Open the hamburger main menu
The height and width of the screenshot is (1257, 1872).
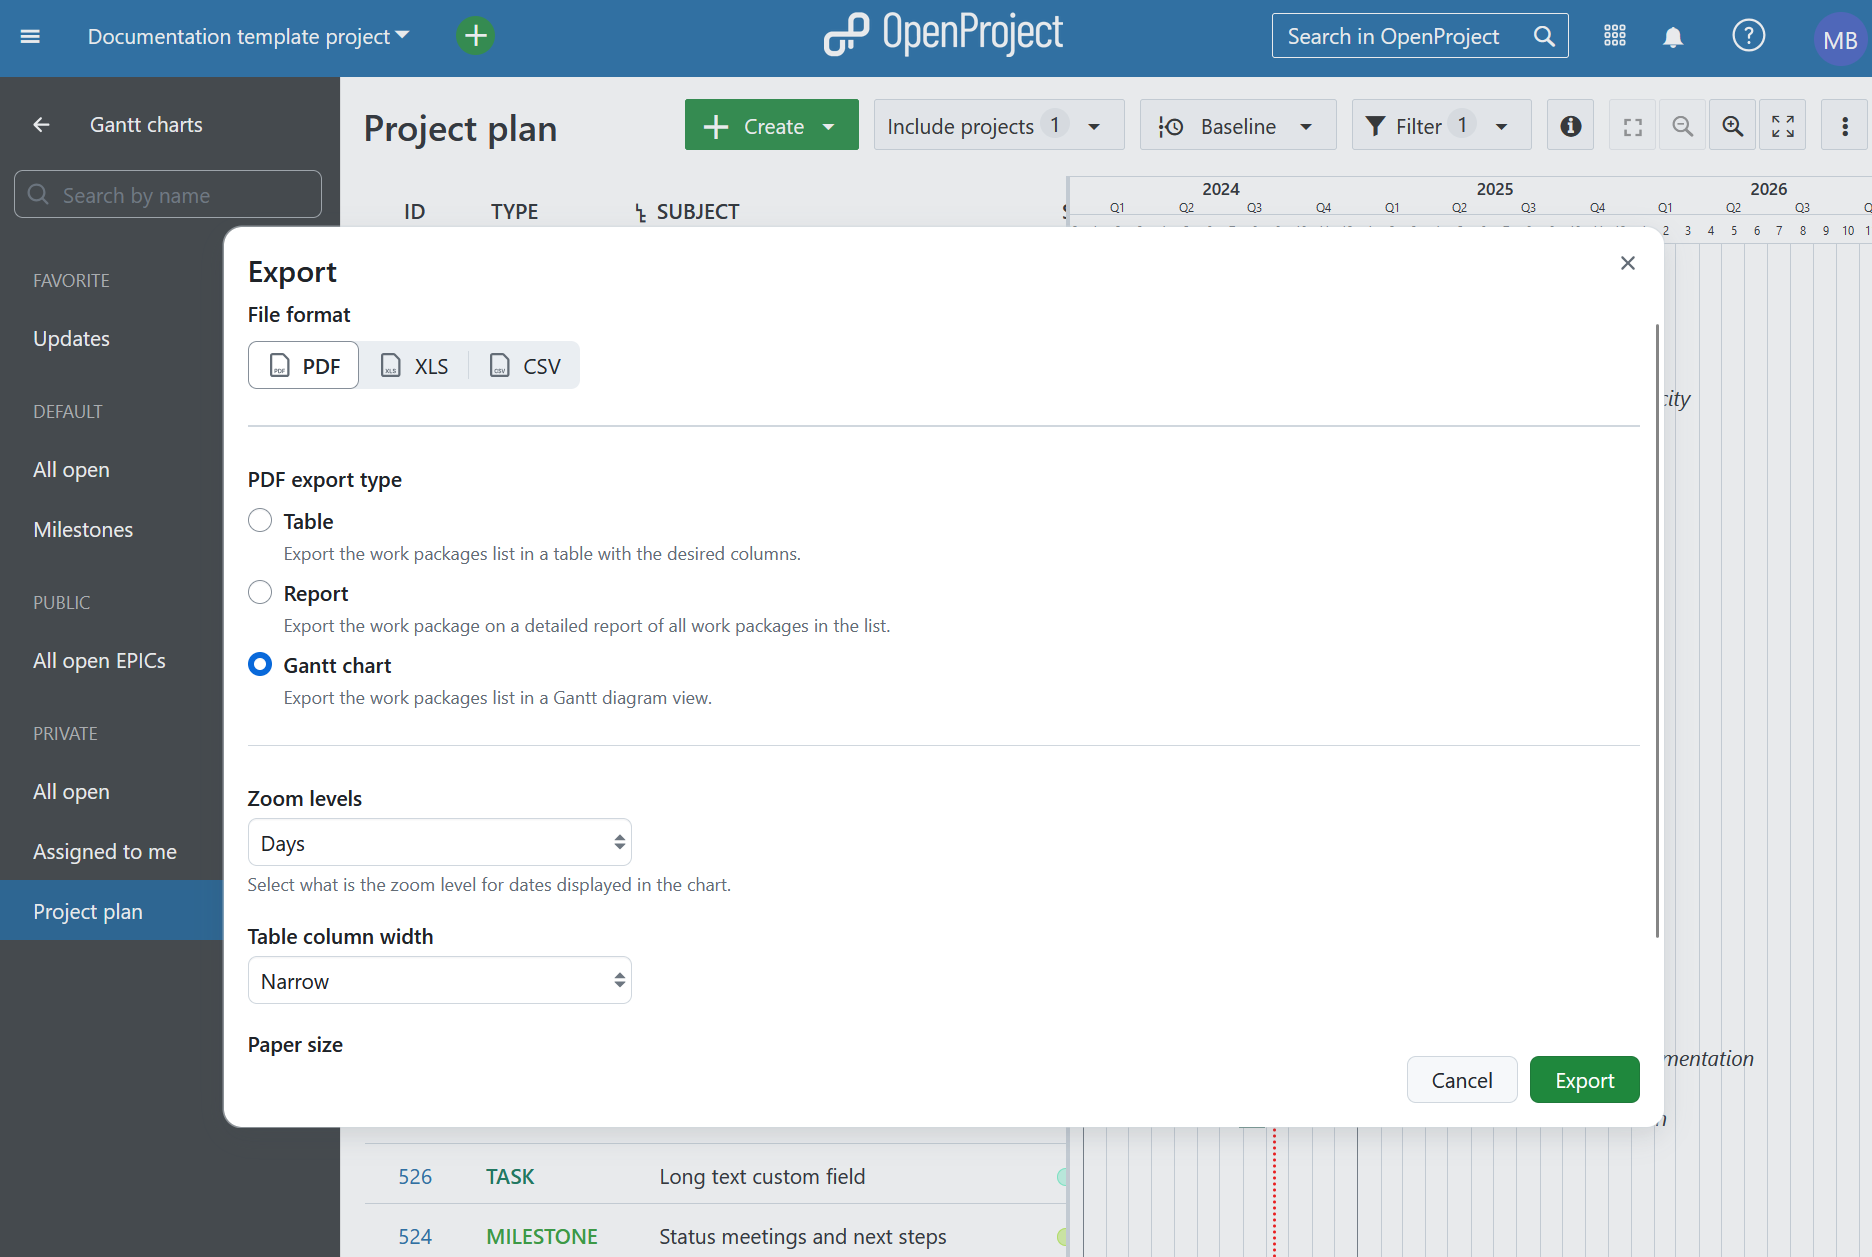tap(30, 37)
